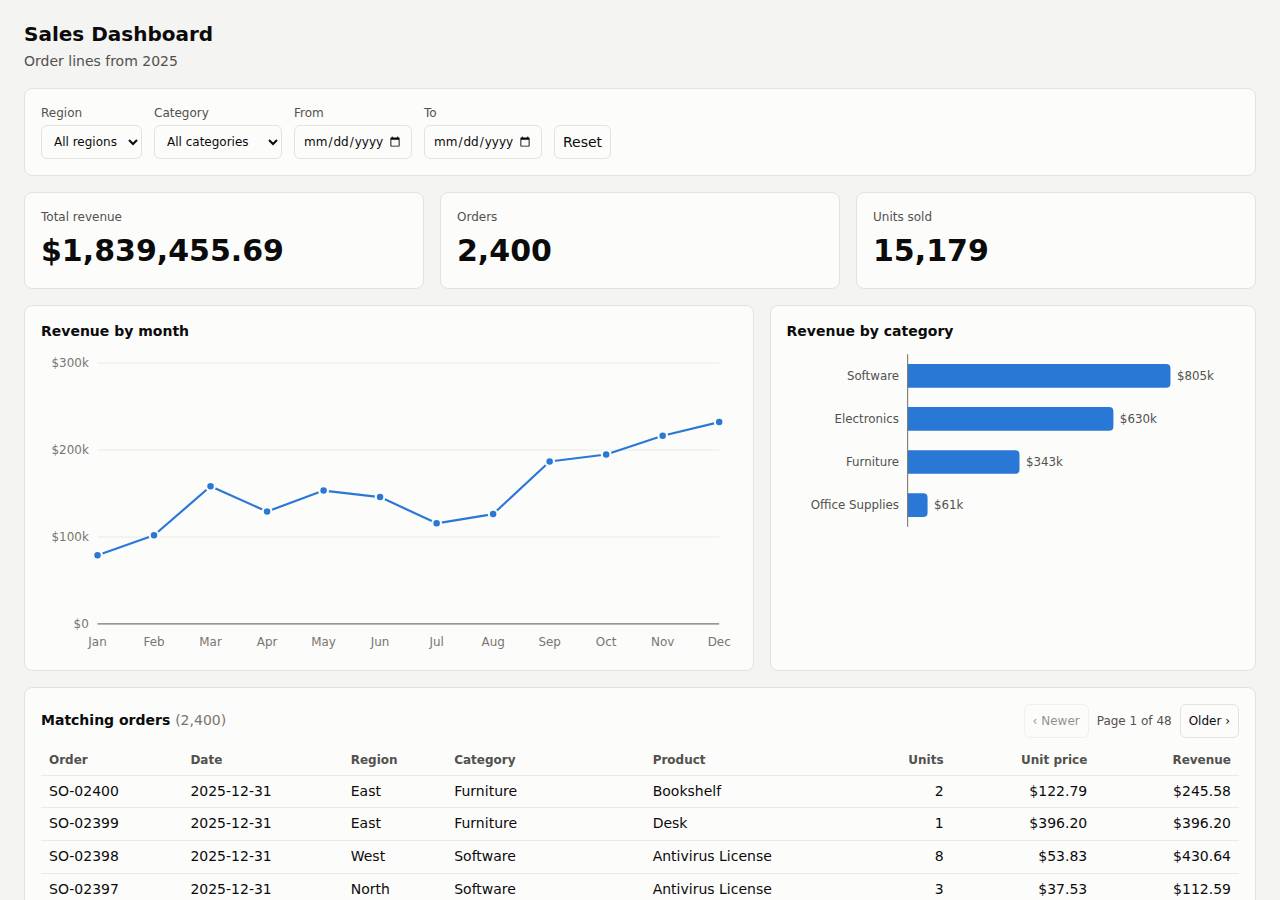Click the Reset filters button
This screenshot has width=1280, height=900.
(x=582, y=142)
